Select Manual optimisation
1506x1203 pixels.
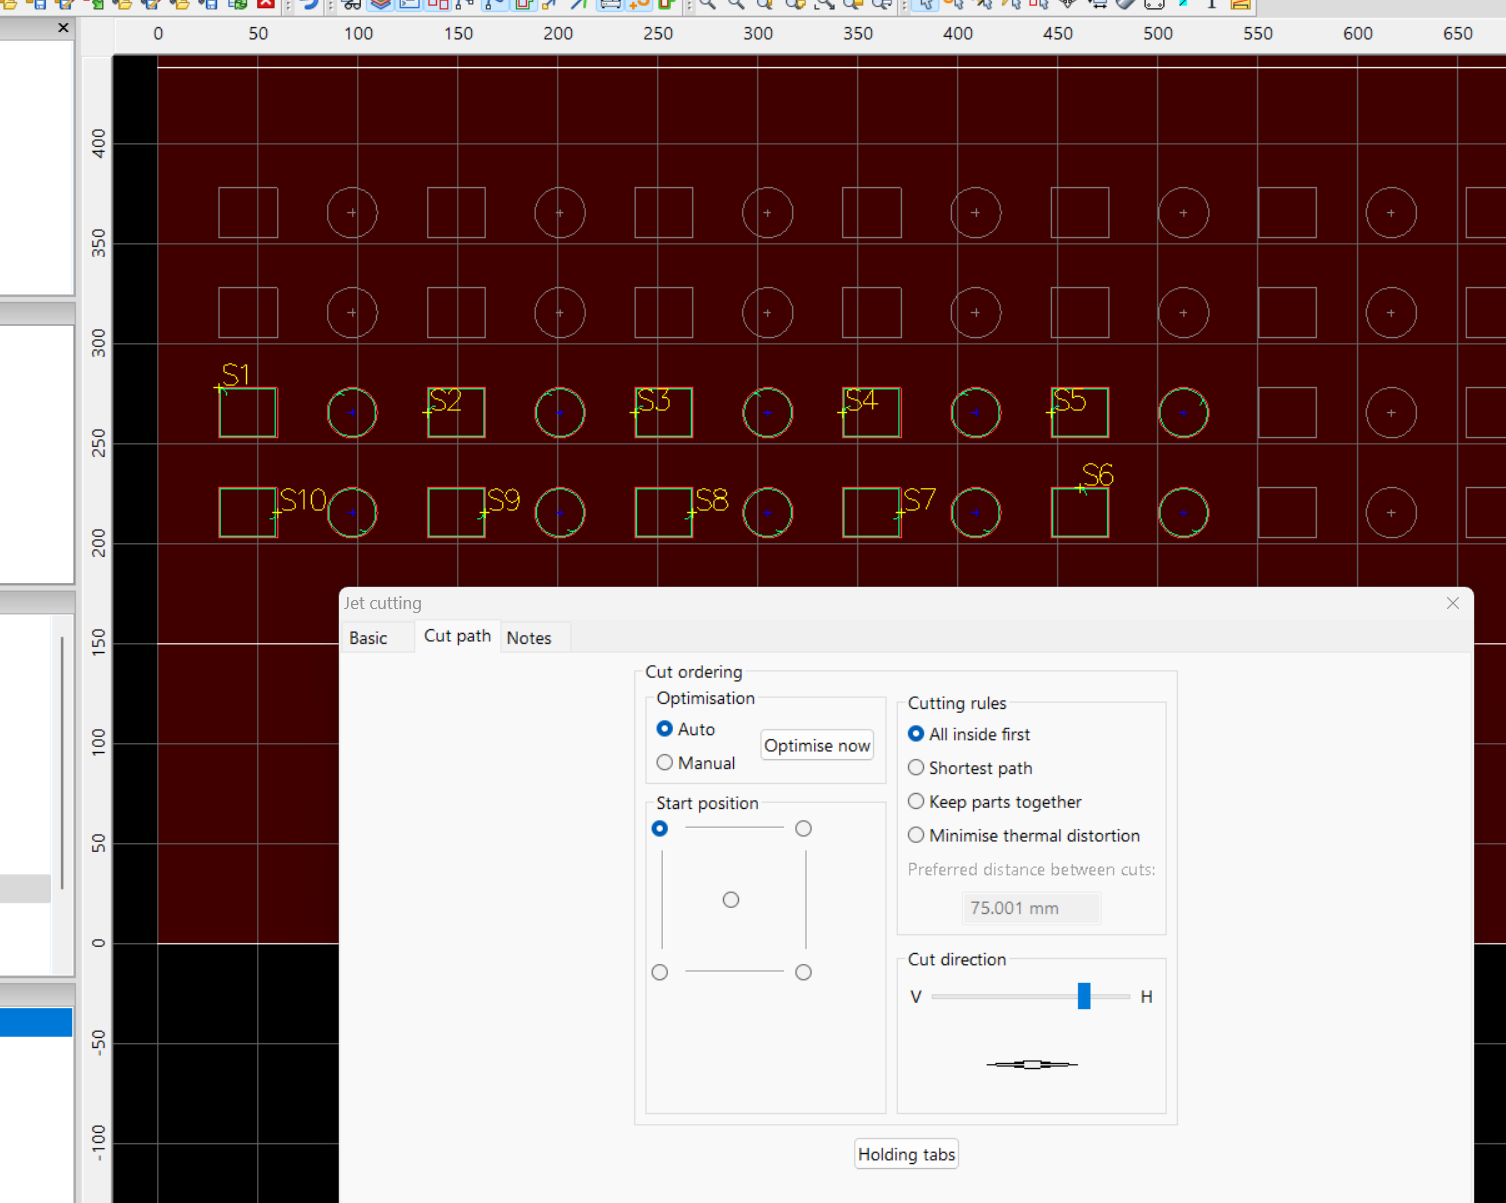665,763
